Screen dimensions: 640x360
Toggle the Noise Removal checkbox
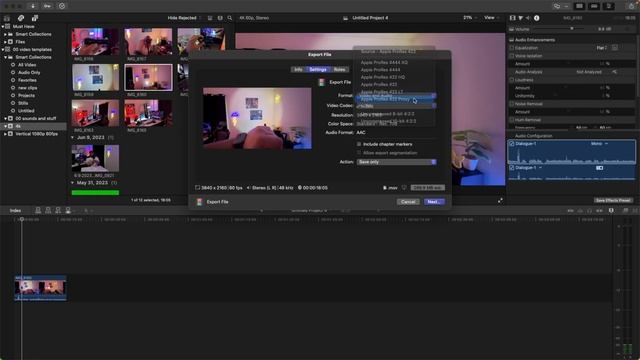511,104
